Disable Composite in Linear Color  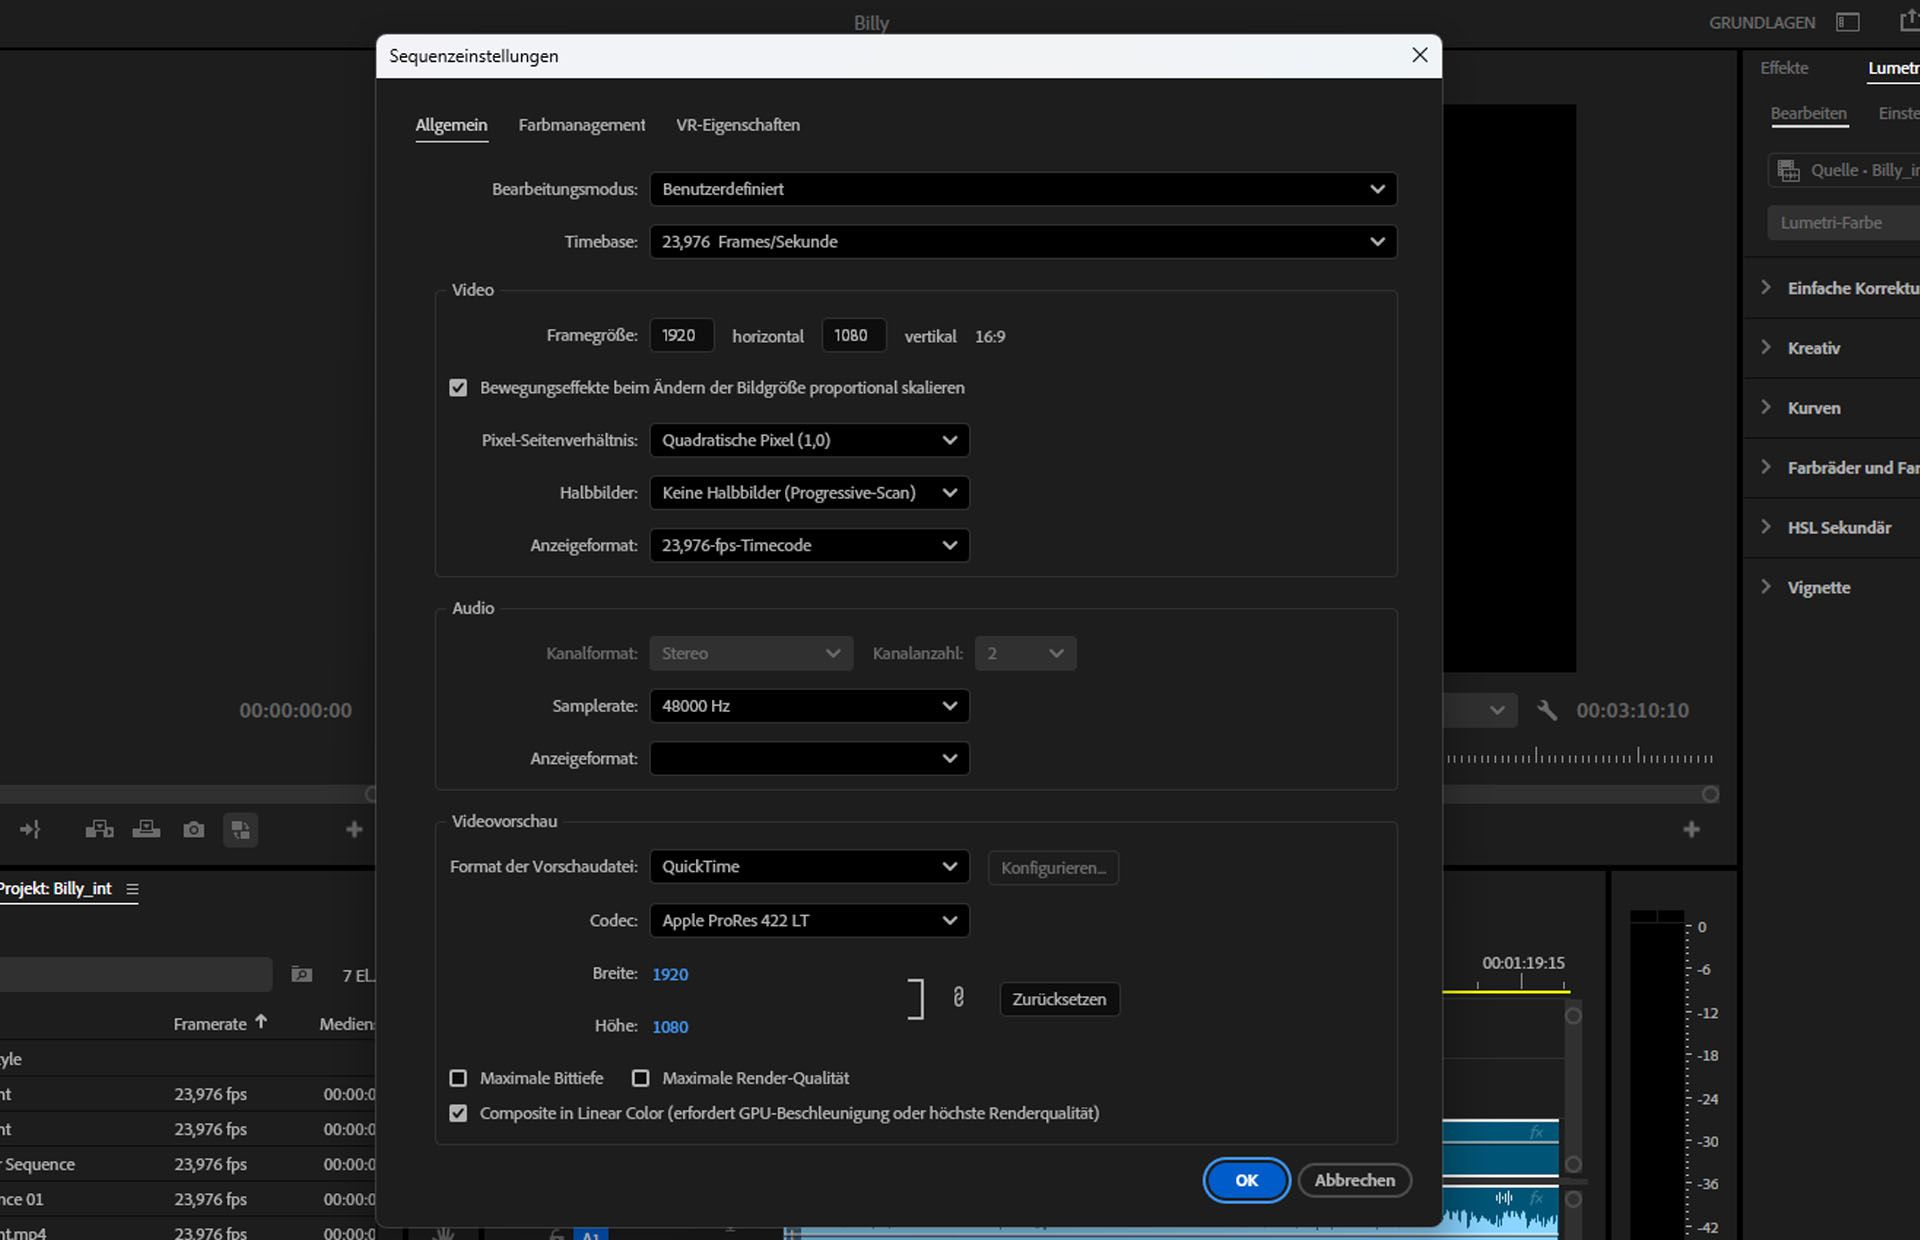[x=458, y=1113]
